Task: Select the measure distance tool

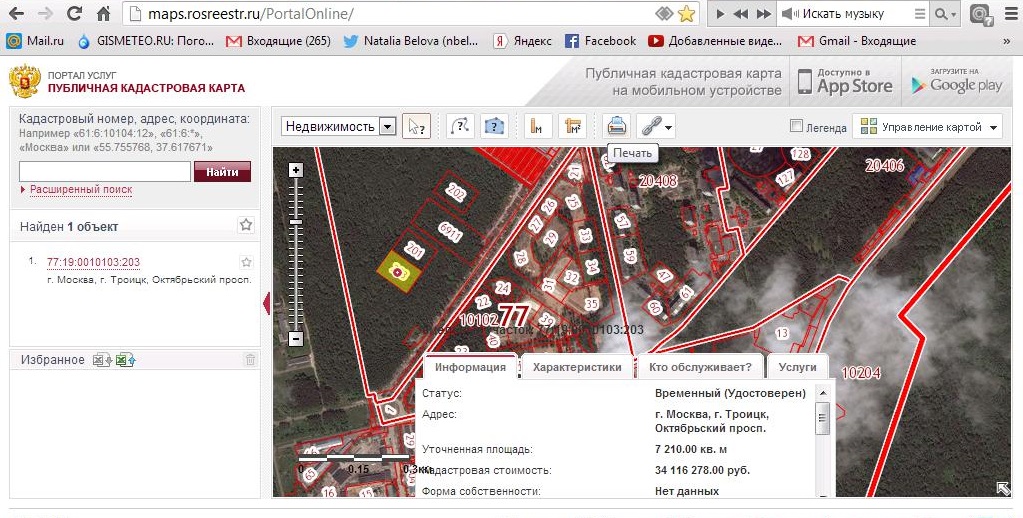Action: click(538, 126)
